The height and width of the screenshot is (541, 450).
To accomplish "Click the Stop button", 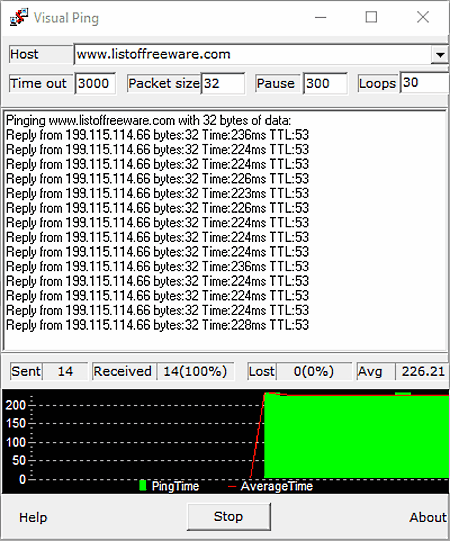I will pos(229,517).
